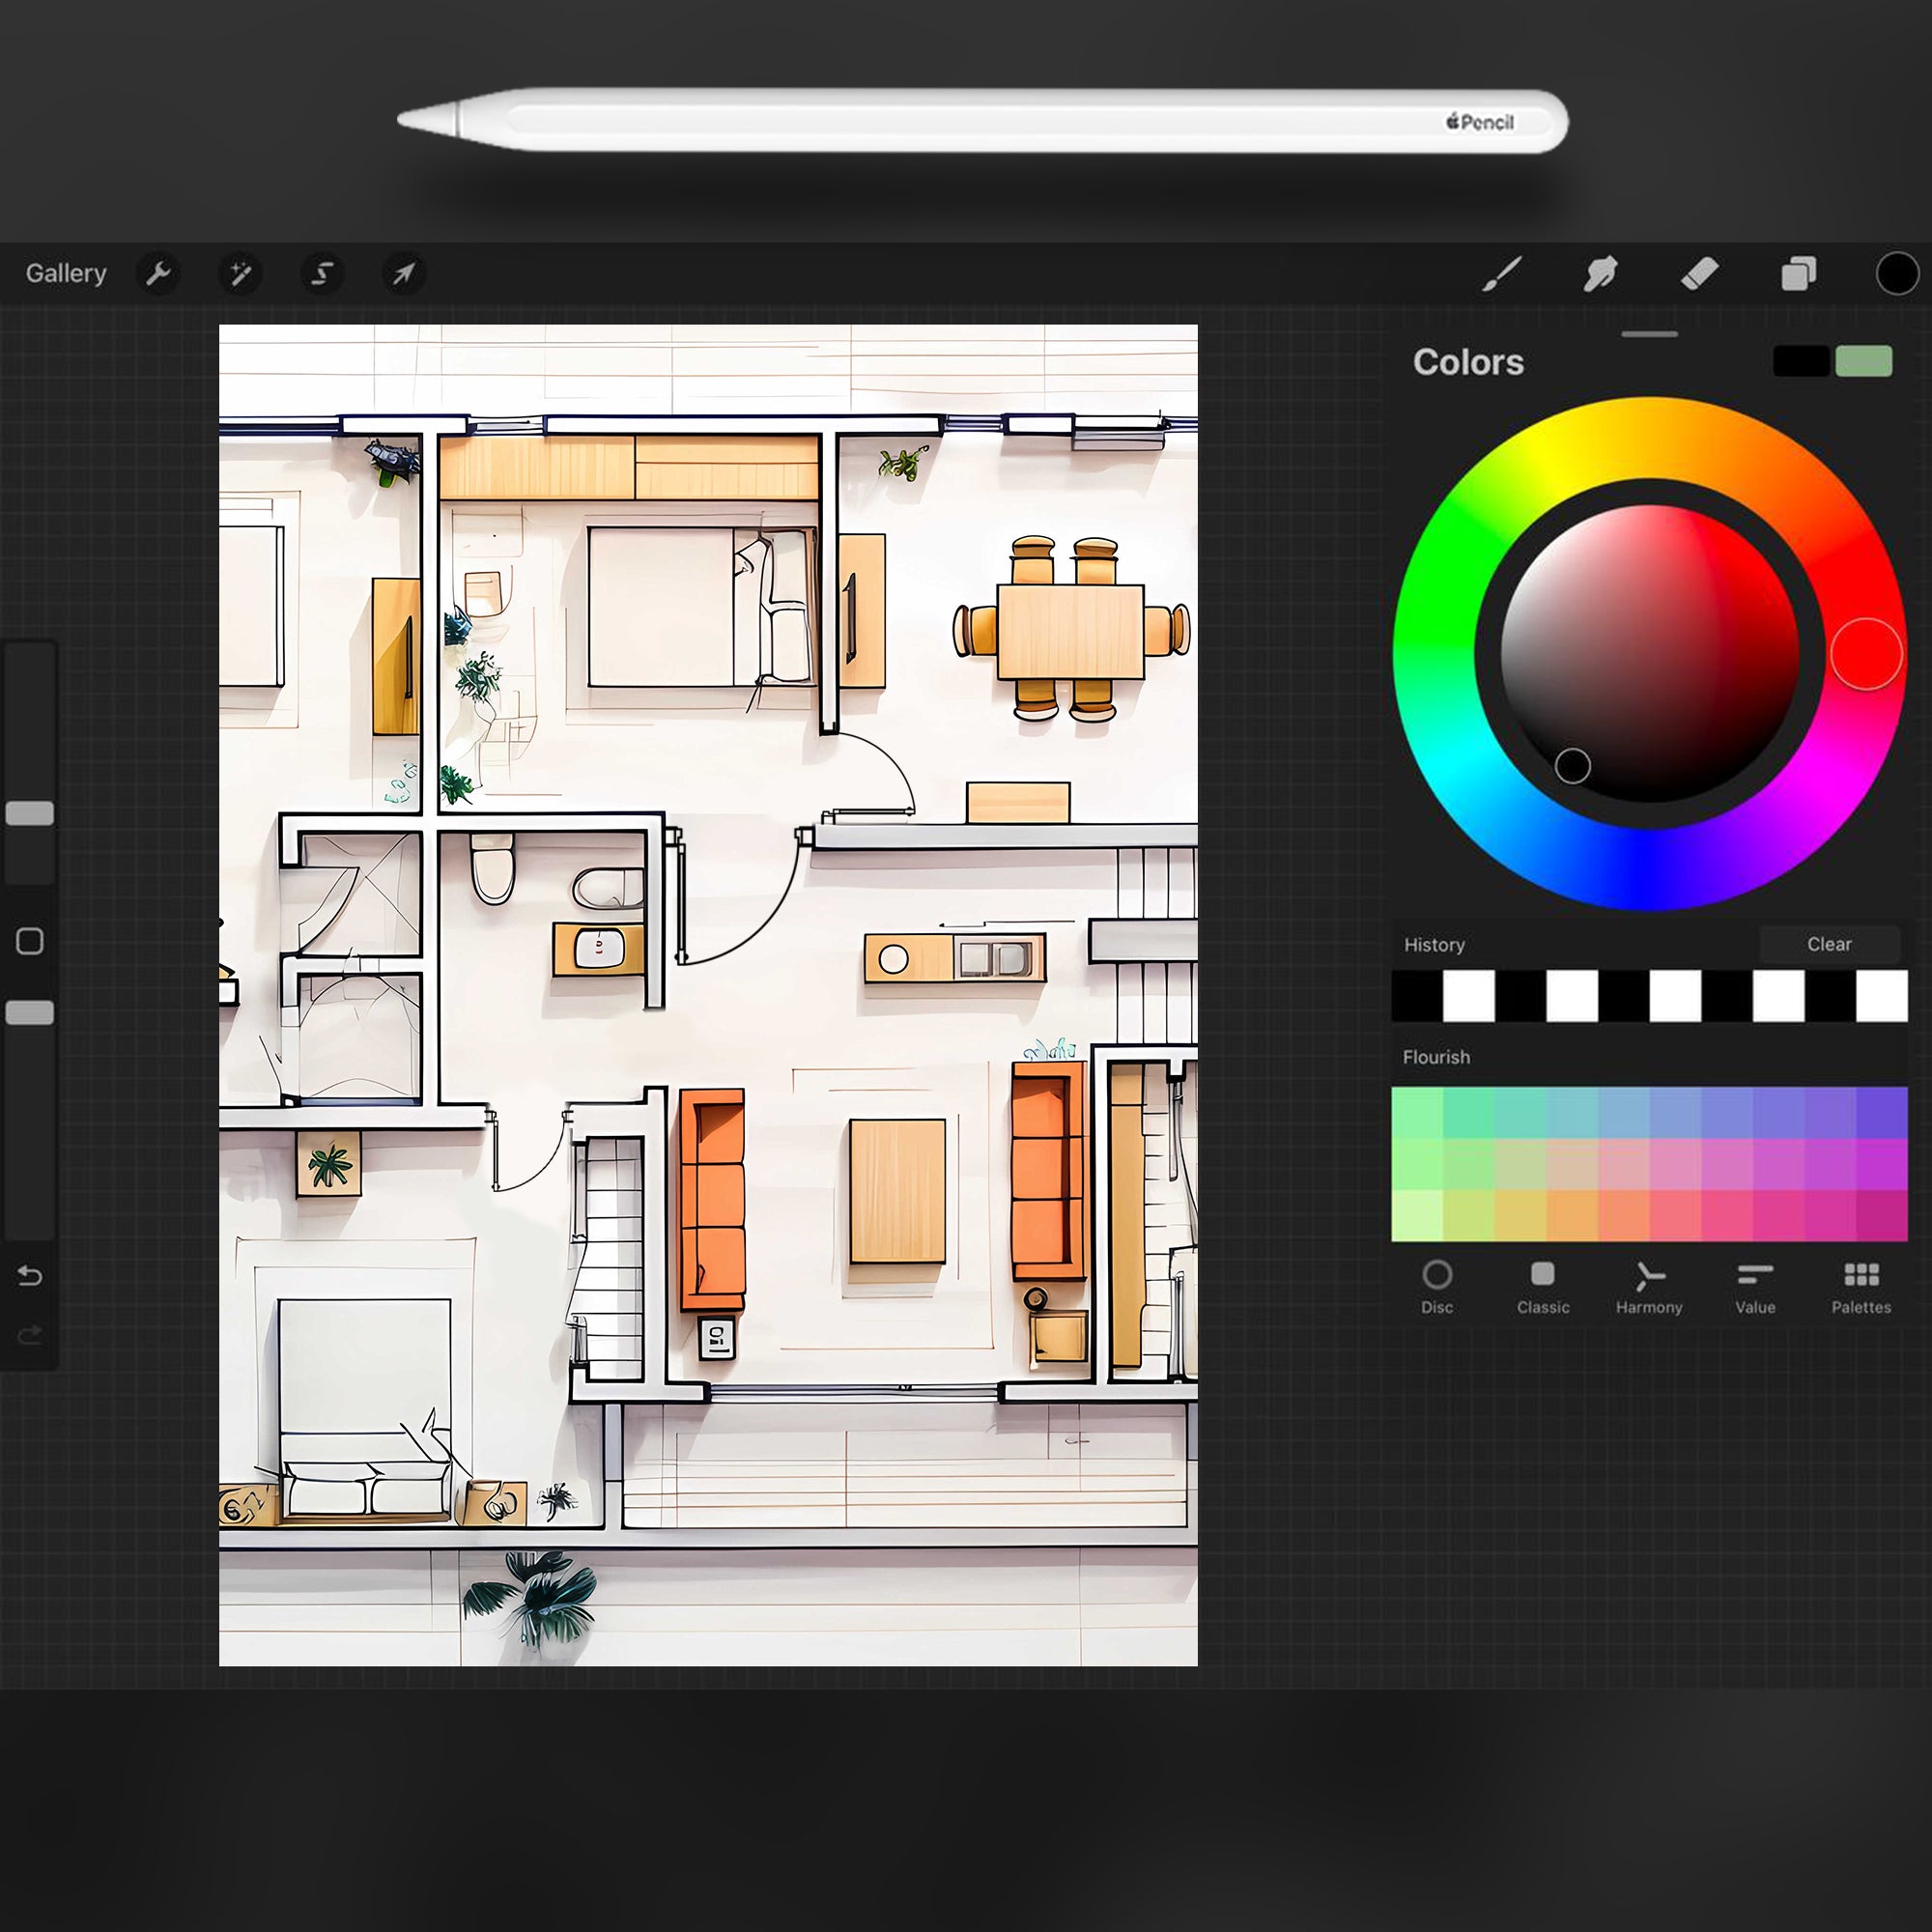Go back to the Gallery

[66, 273]
